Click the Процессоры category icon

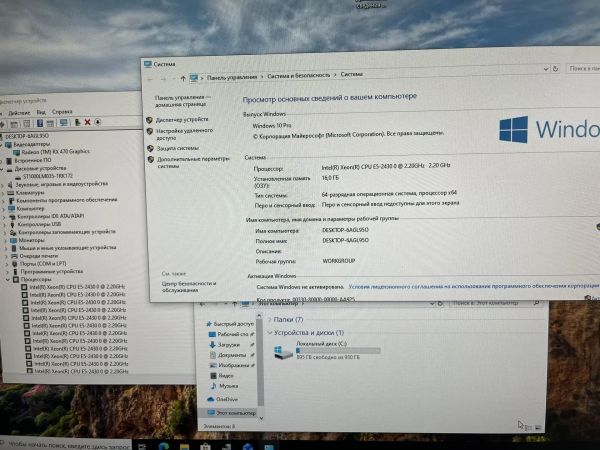click(16, 280)
